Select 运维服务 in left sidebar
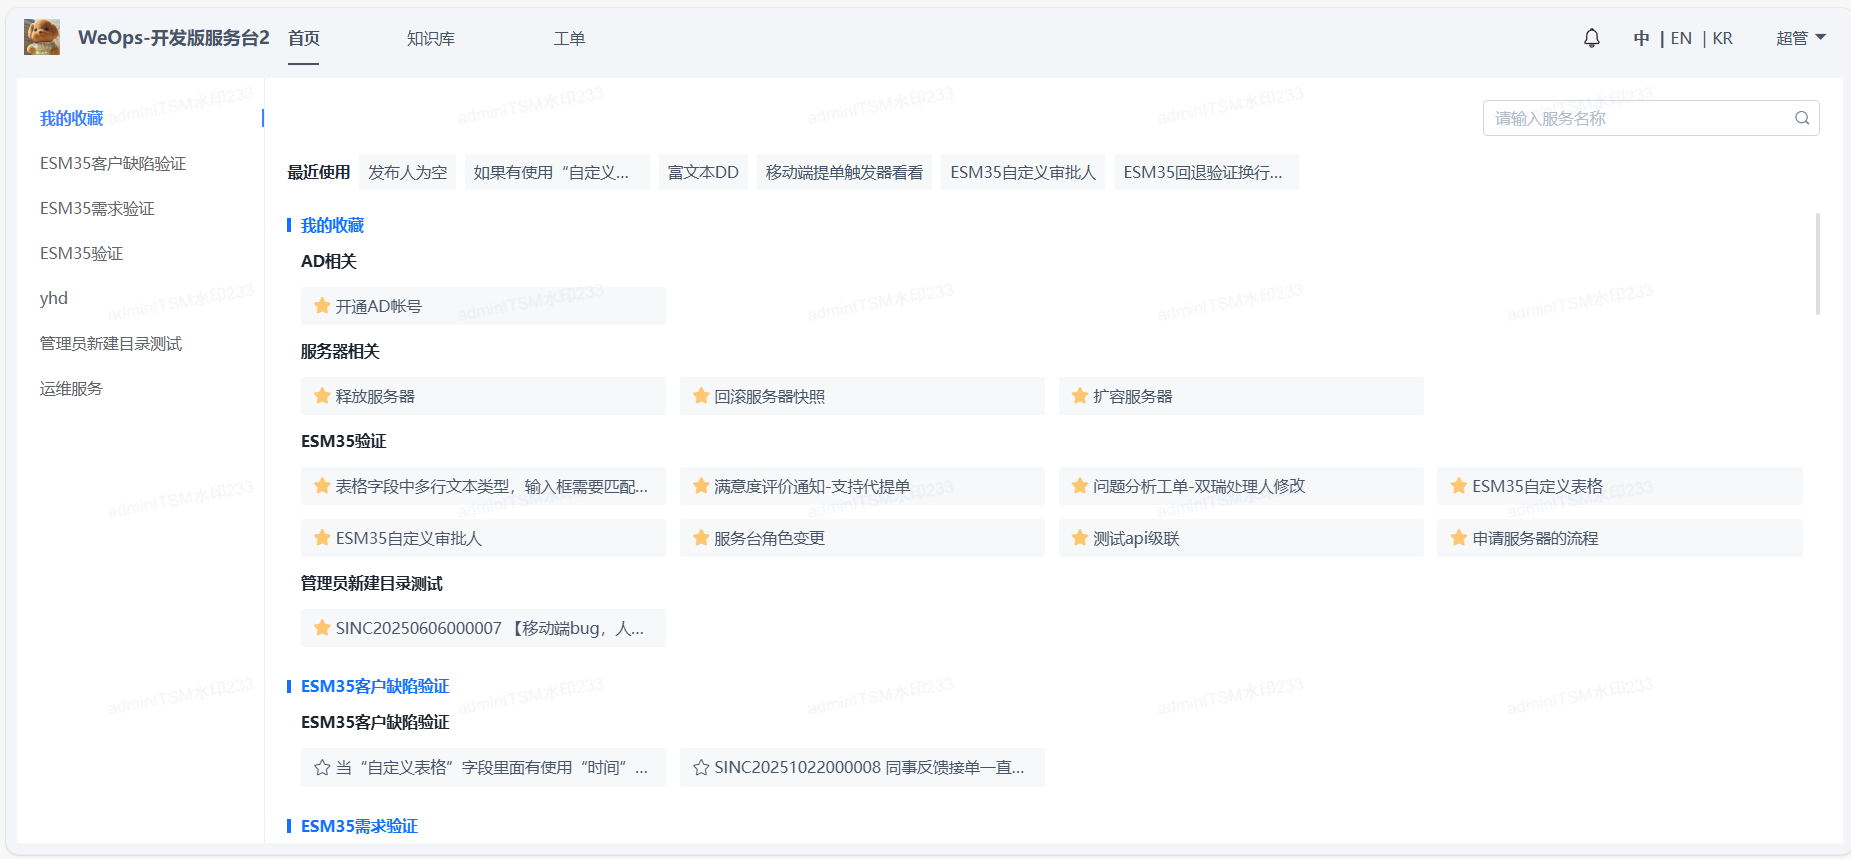The height and width of the screenshot is (859, 1851). (71, 388)
